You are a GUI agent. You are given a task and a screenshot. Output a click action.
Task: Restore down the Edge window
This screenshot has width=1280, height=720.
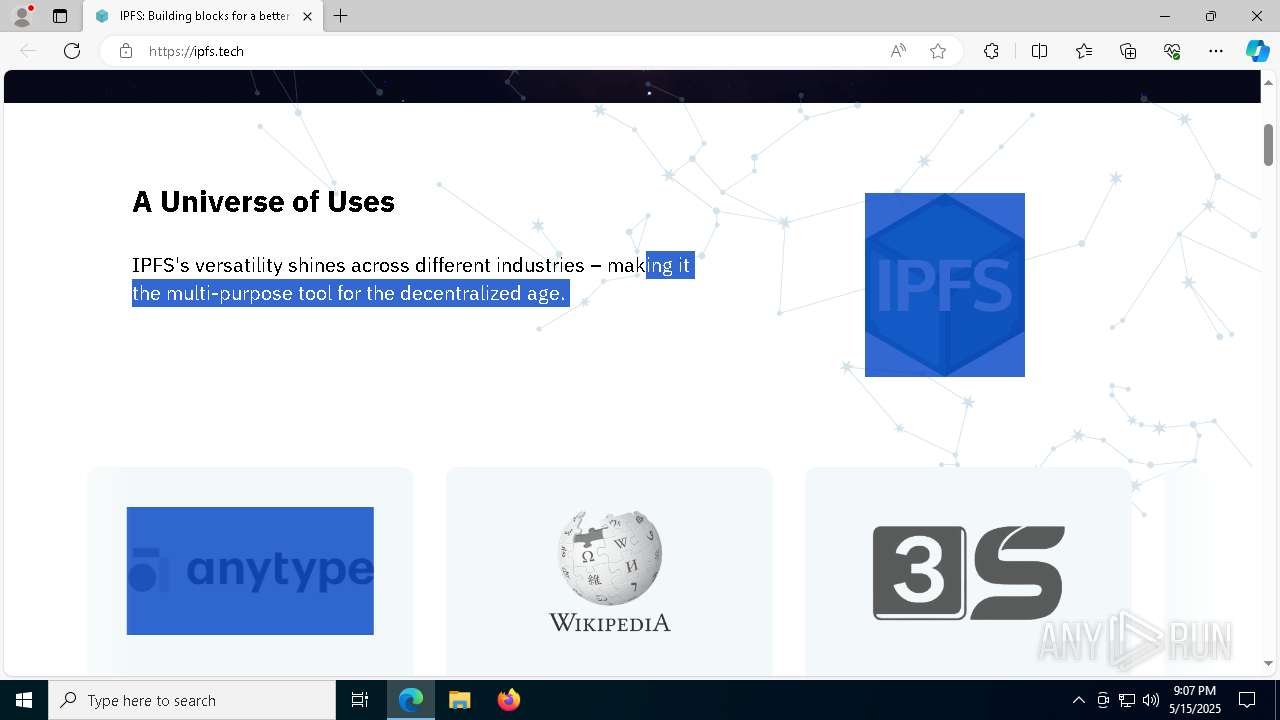click(1211, 16)
